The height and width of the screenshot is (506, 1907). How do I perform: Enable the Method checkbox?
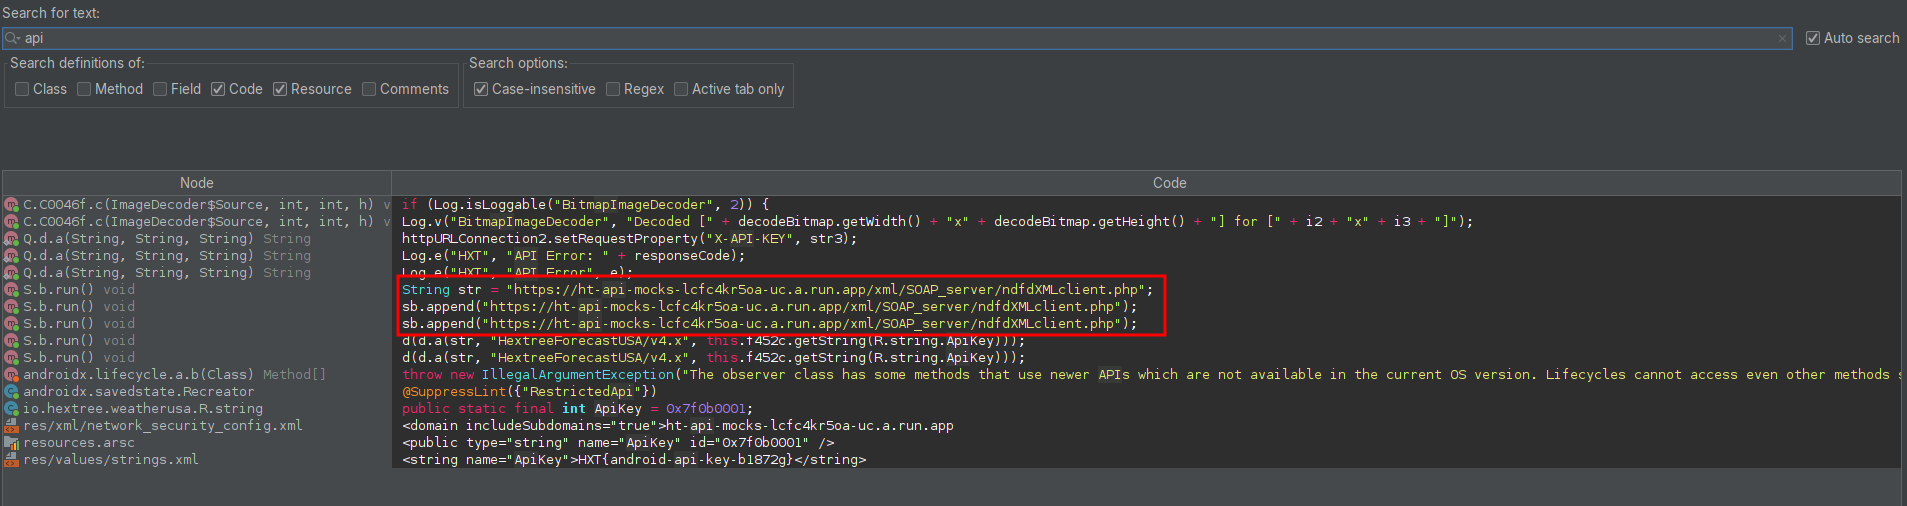pos(84,89)
